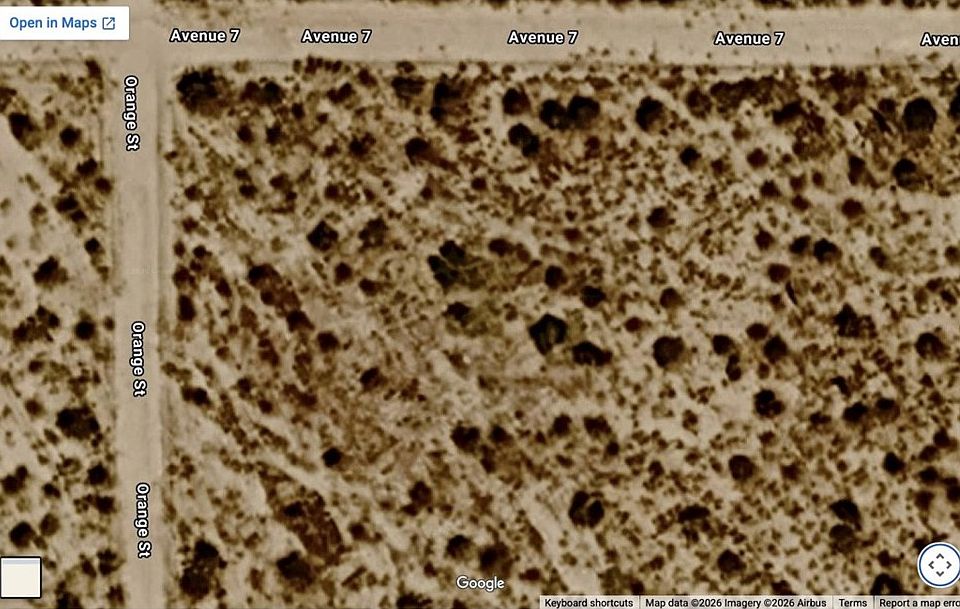Click the middle Orange St label
Screen dimensions: 960x609
pyautogui.click(x=139, y=359)
